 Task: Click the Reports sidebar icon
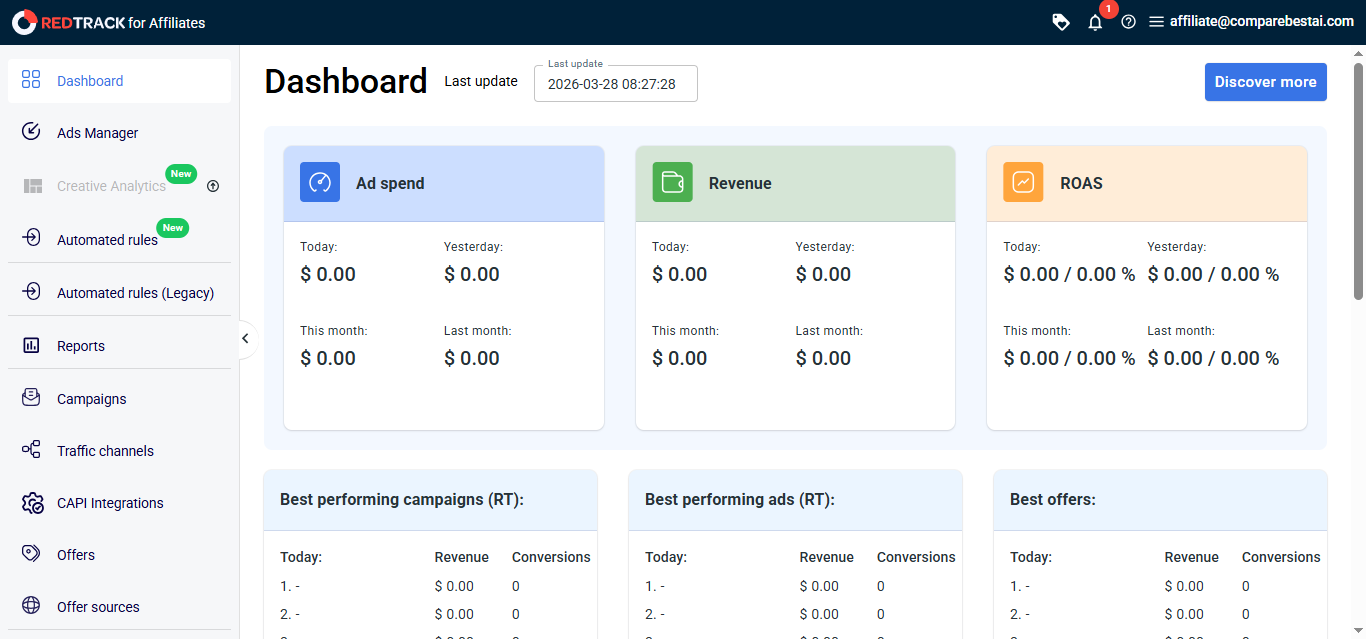31,345
